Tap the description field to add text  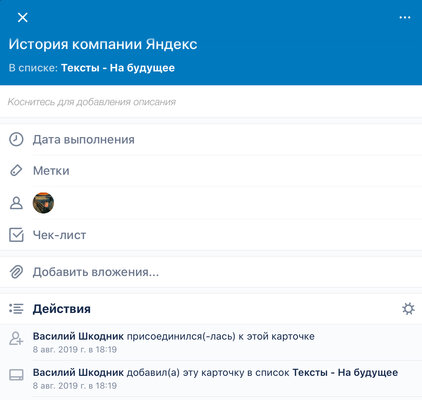211,102
